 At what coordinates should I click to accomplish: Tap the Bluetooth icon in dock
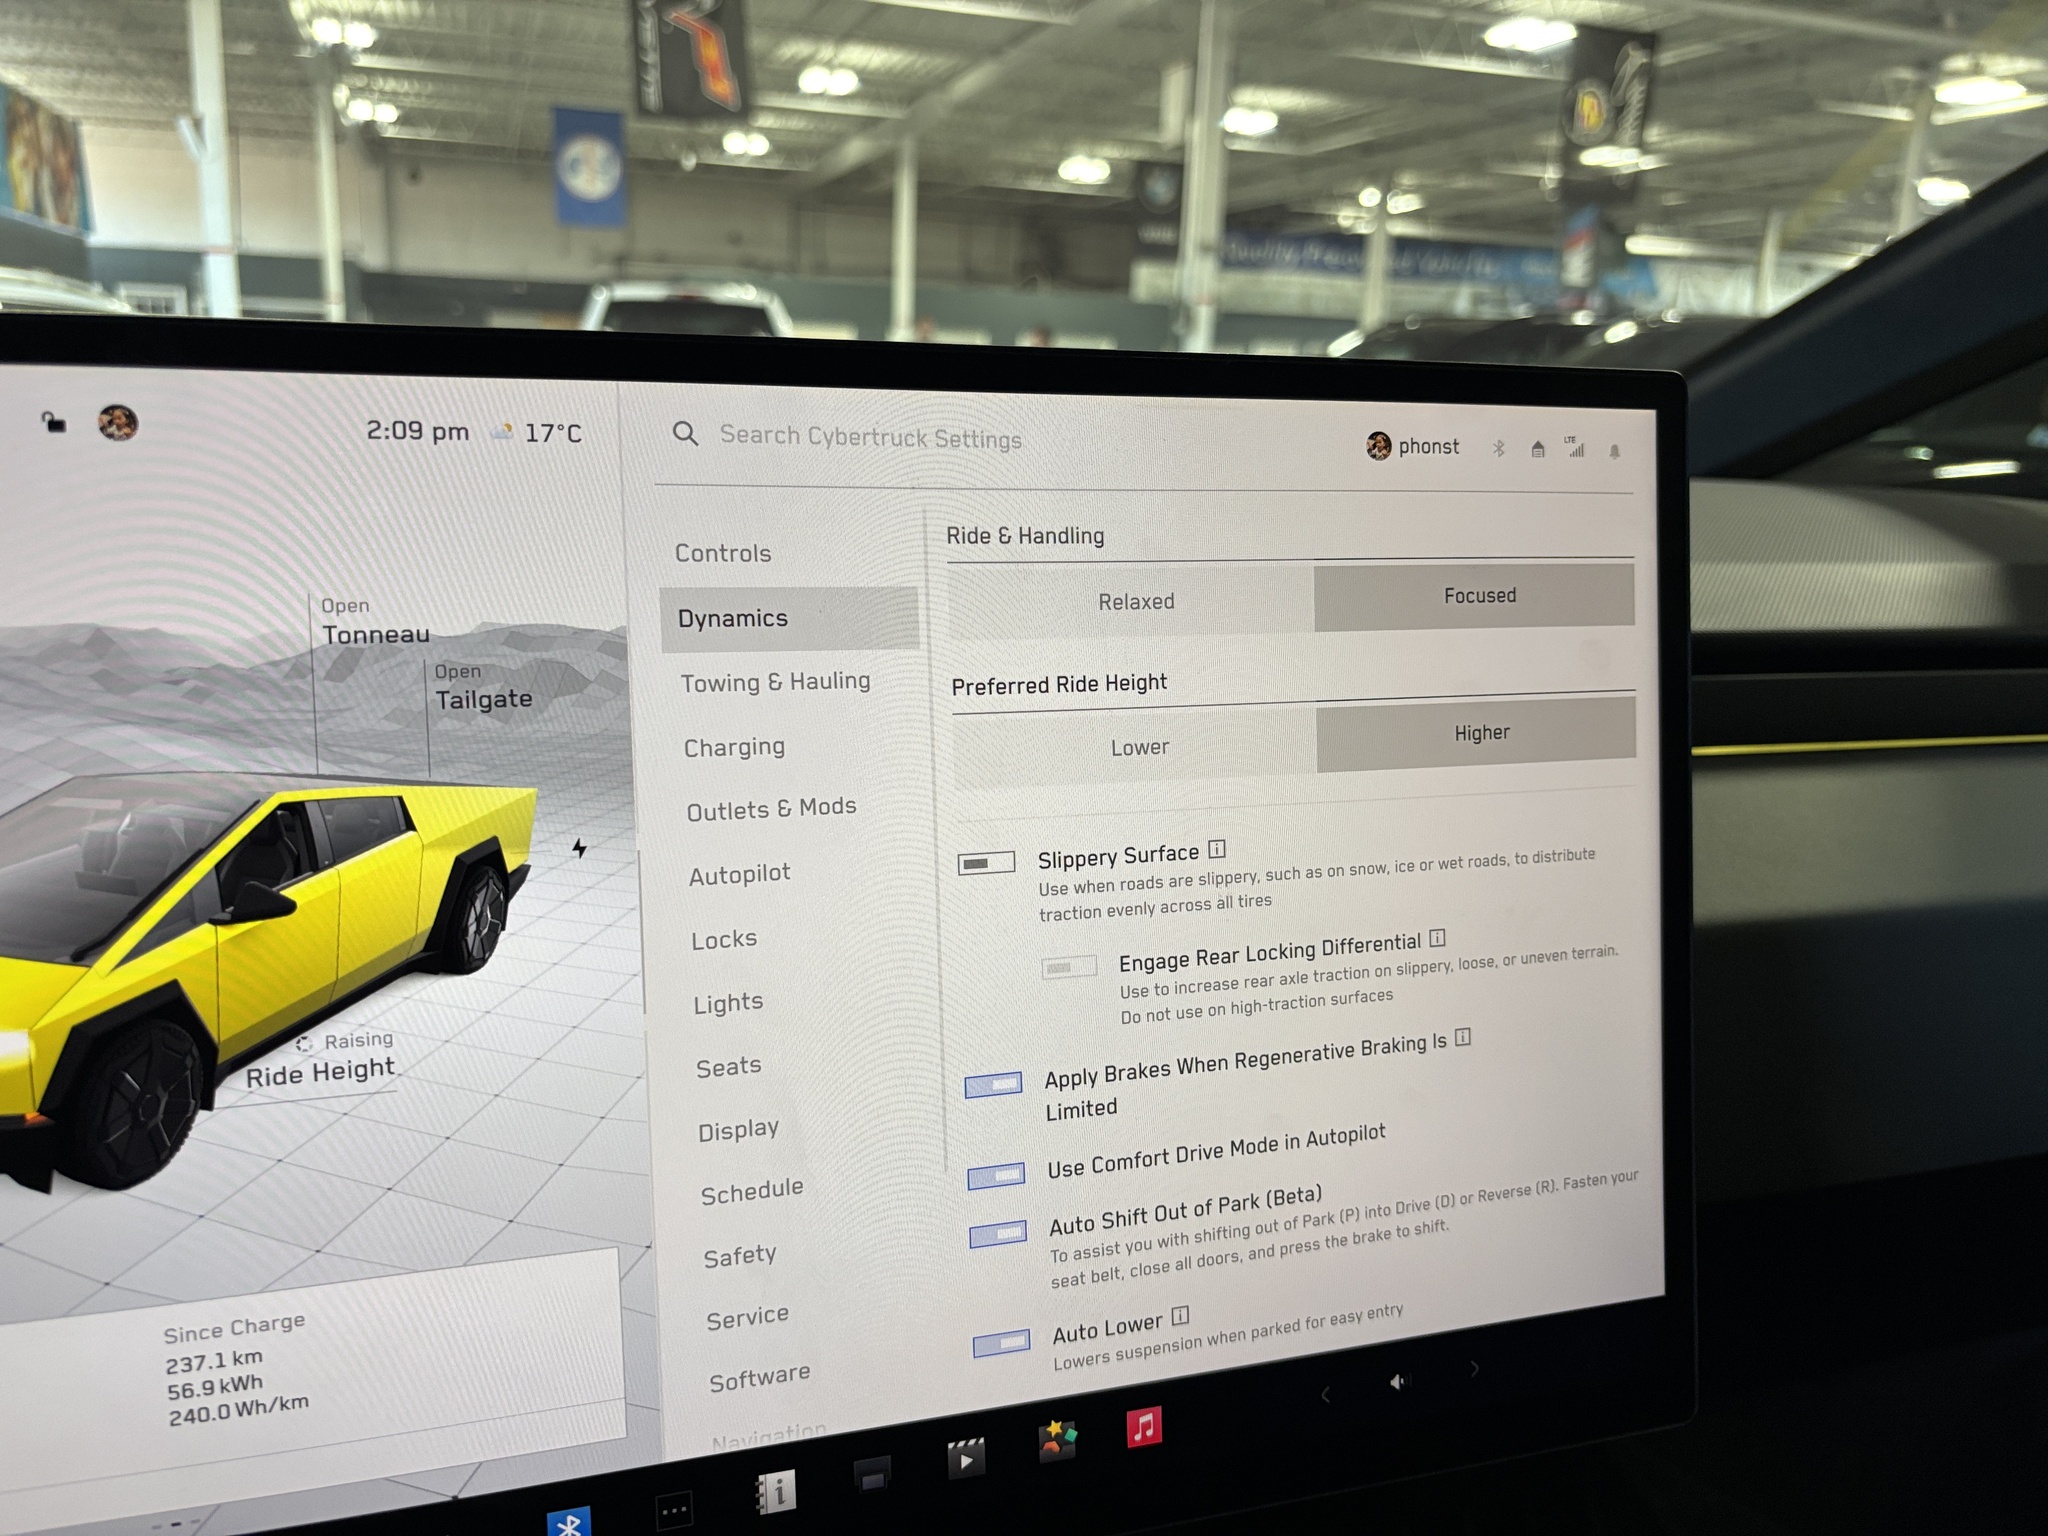569,1523
